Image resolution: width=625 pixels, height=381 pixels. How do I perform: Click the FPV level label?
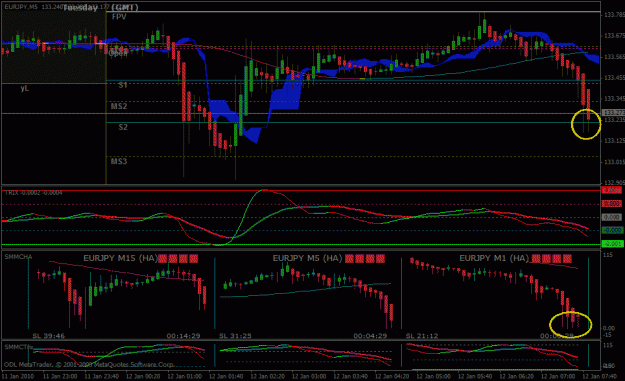pyautogui.click(x=119, y=17)
